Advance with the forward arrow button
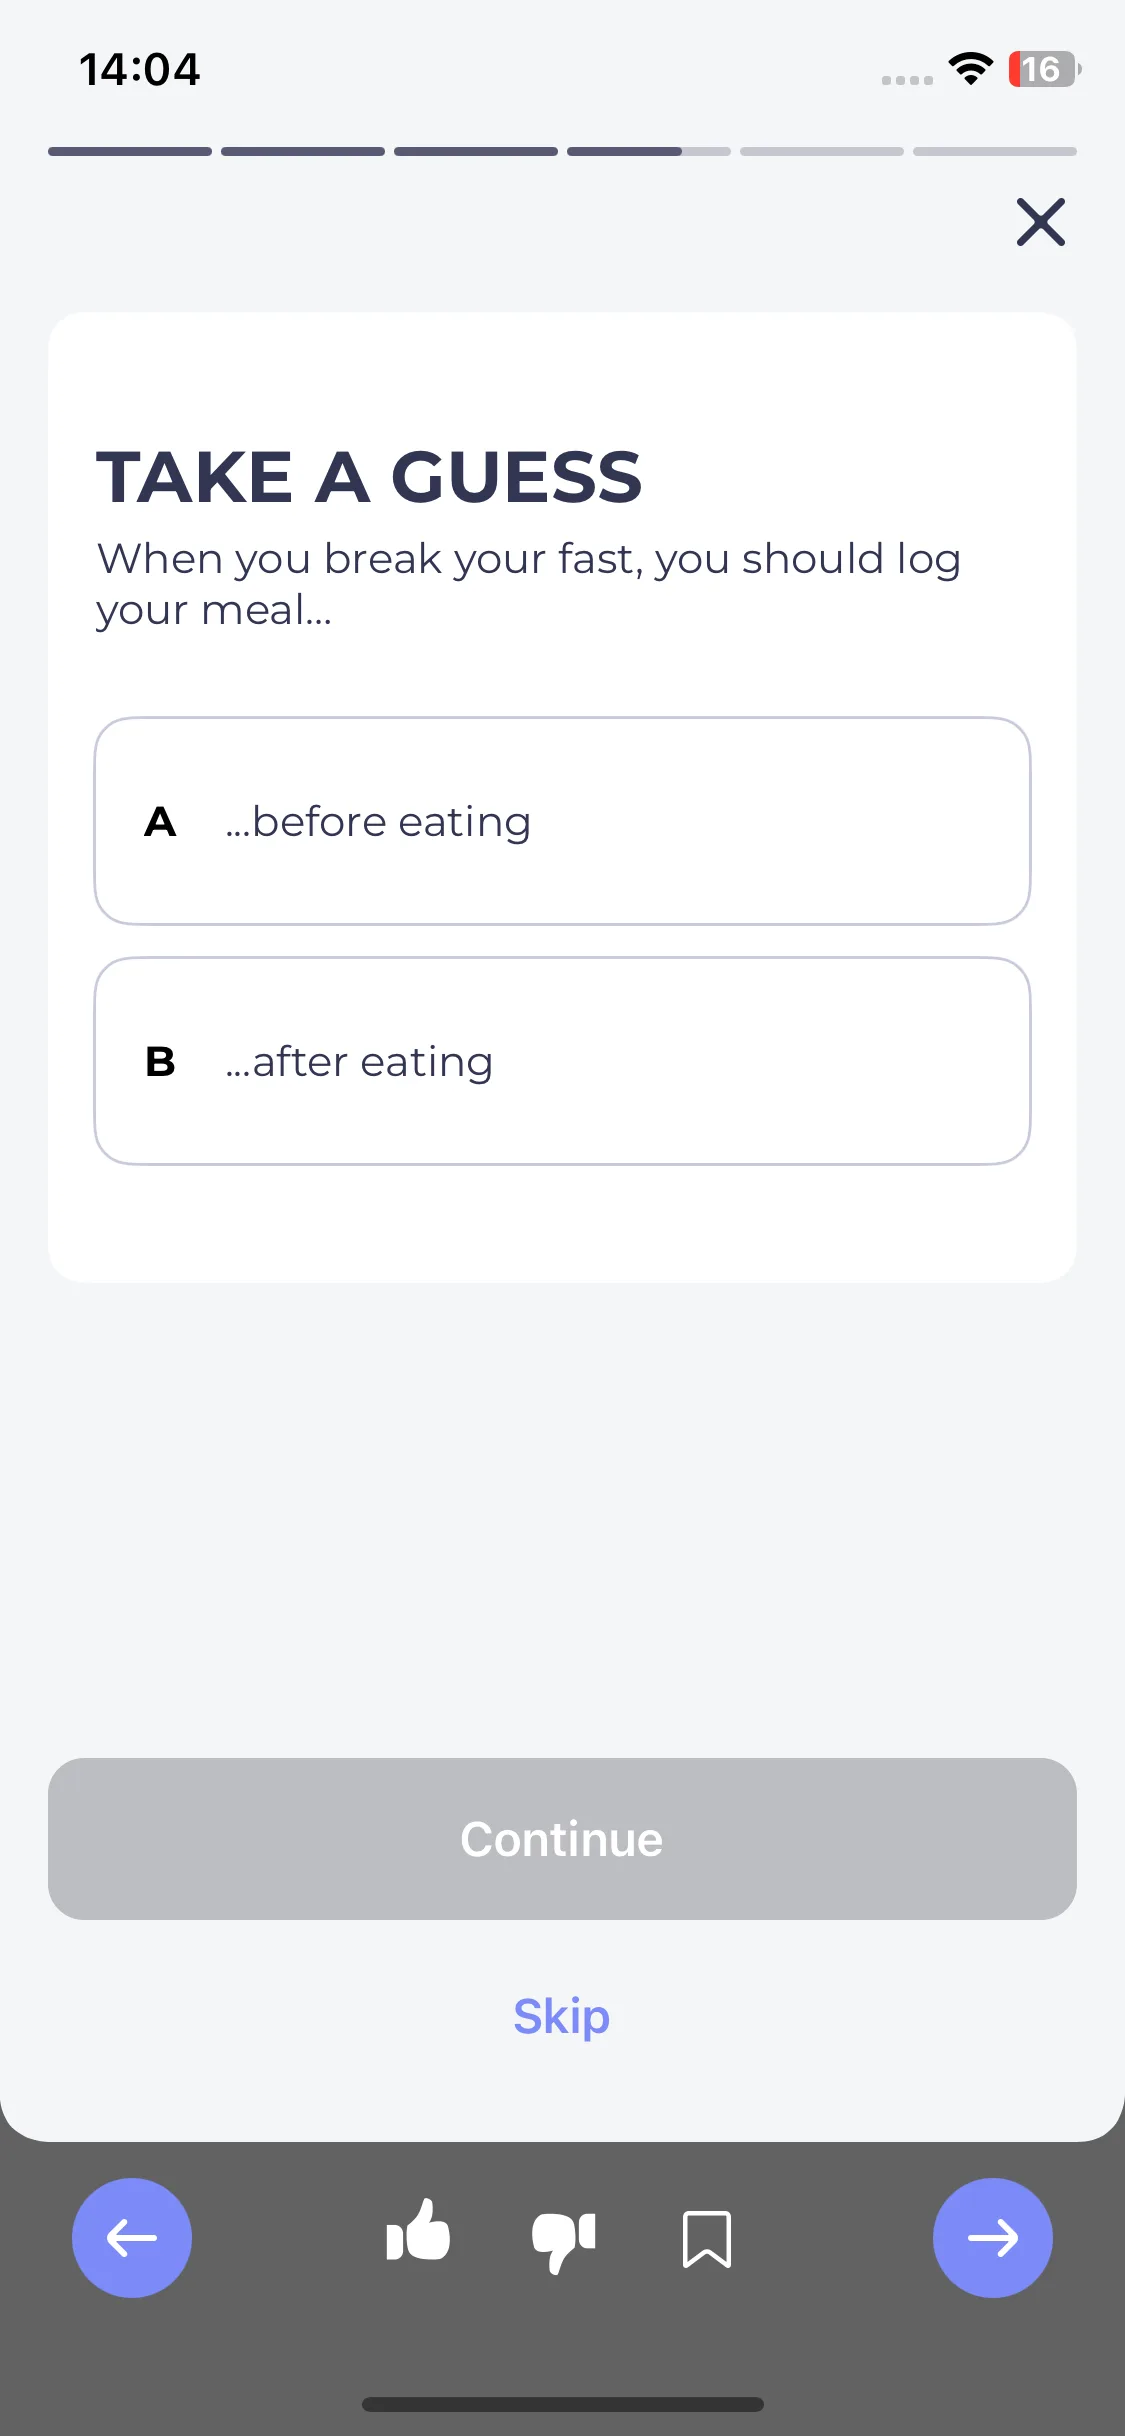This screenshot has width=1125, height=2436. pos(993,2238)
